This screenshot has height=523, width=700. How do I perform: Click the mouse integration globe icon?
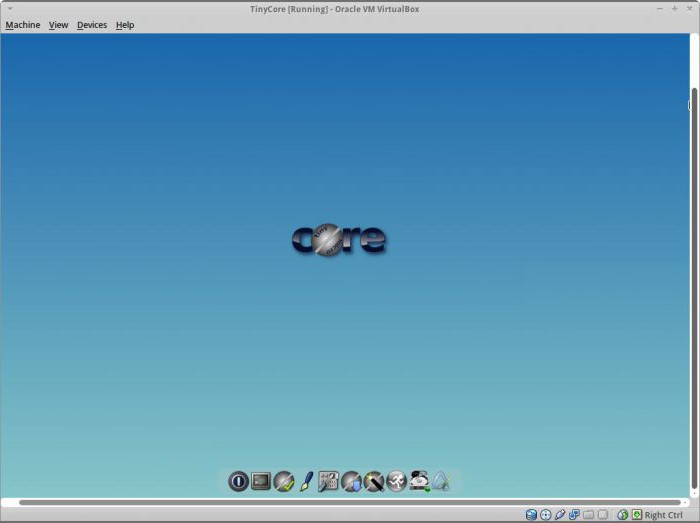point(622,515)
